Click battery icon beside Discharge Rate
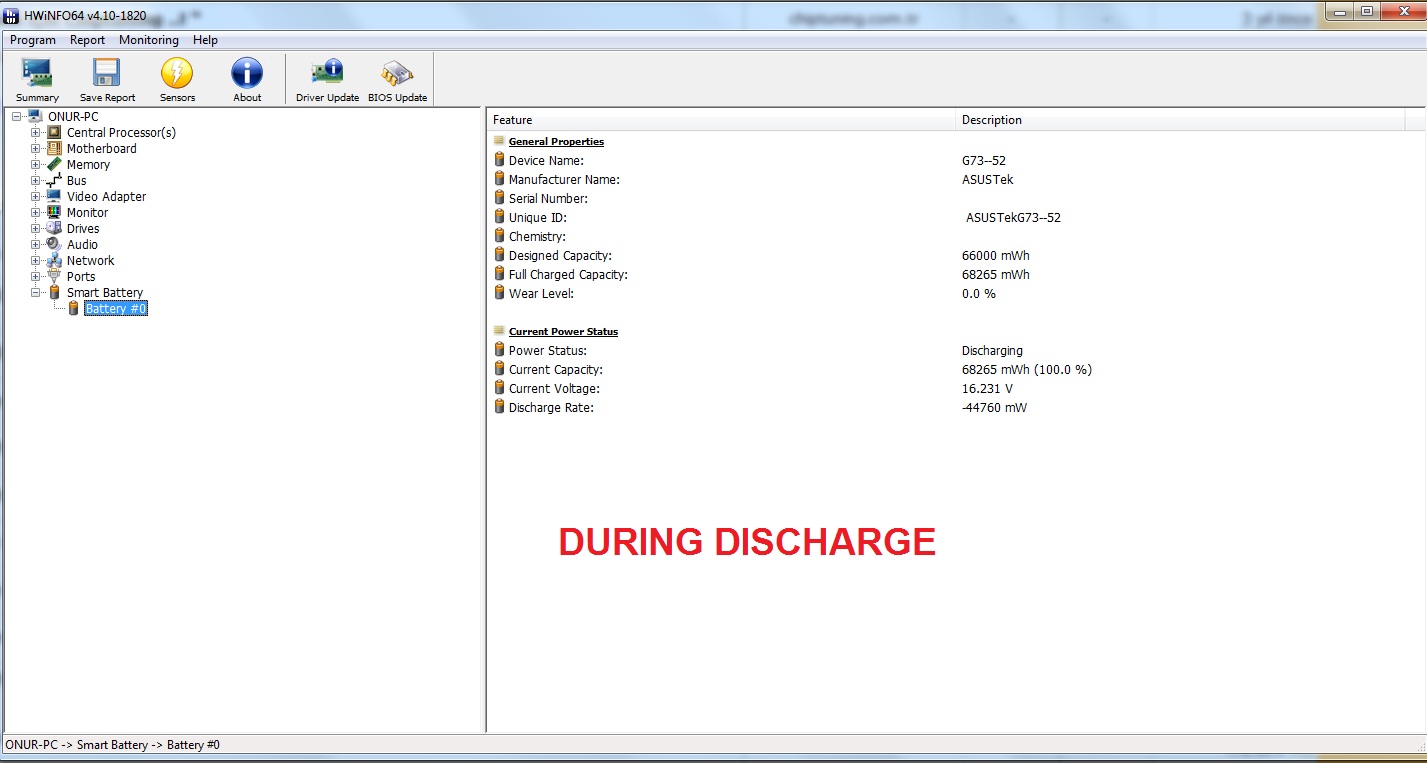The image size is (1427, 763). pyautogui.click(x=499, y=407)
